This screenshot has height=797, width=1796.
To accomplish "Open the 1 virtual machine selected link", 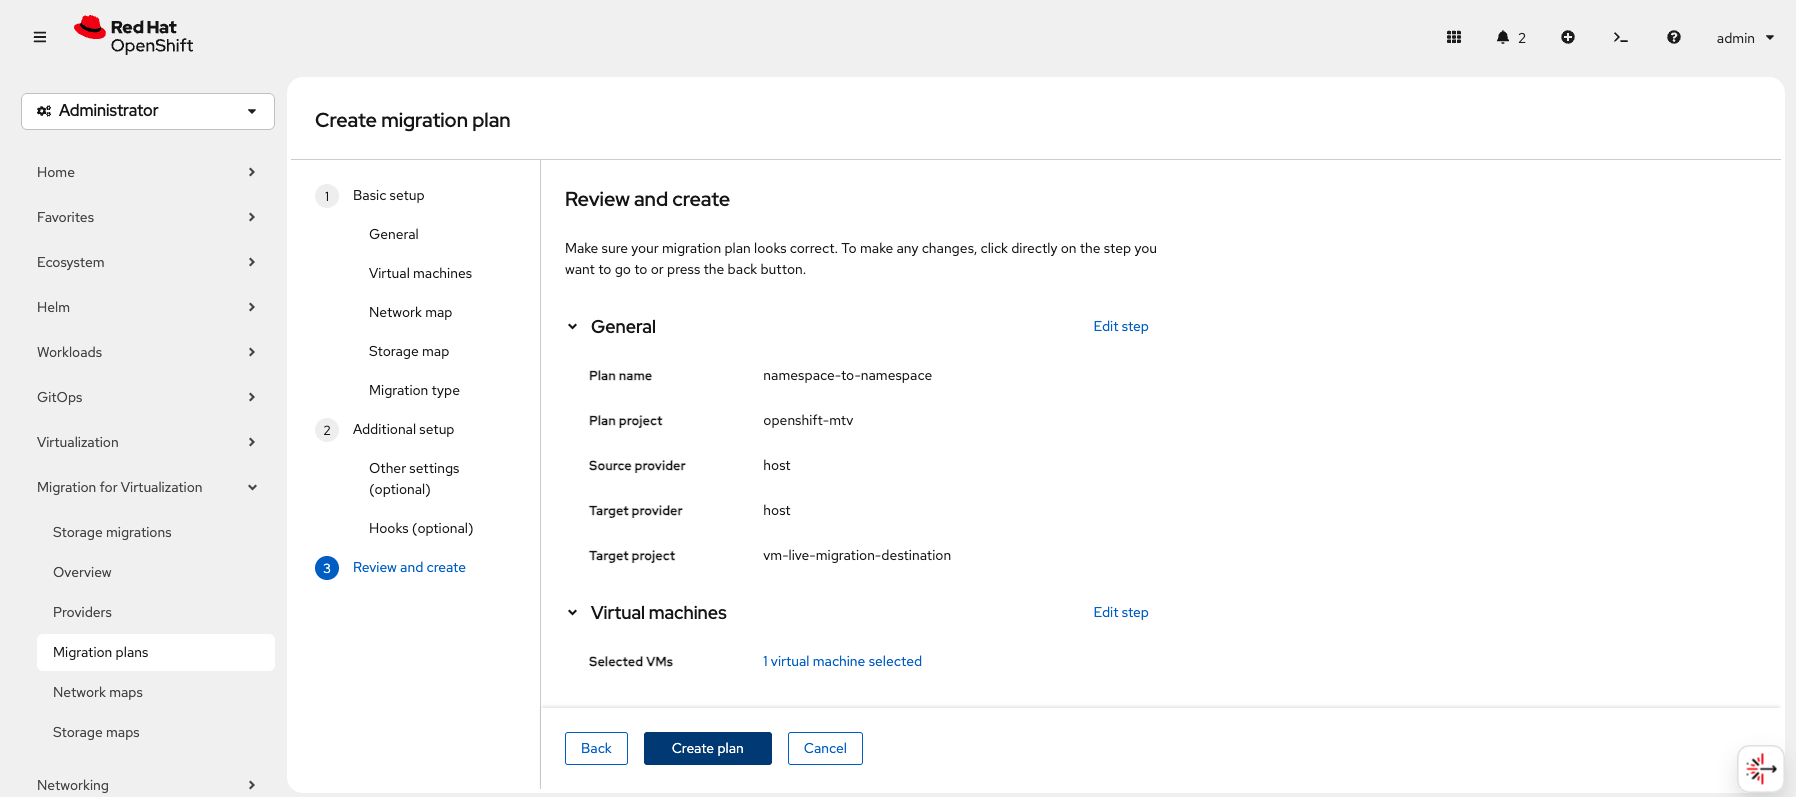I will [x=842, y=661].
